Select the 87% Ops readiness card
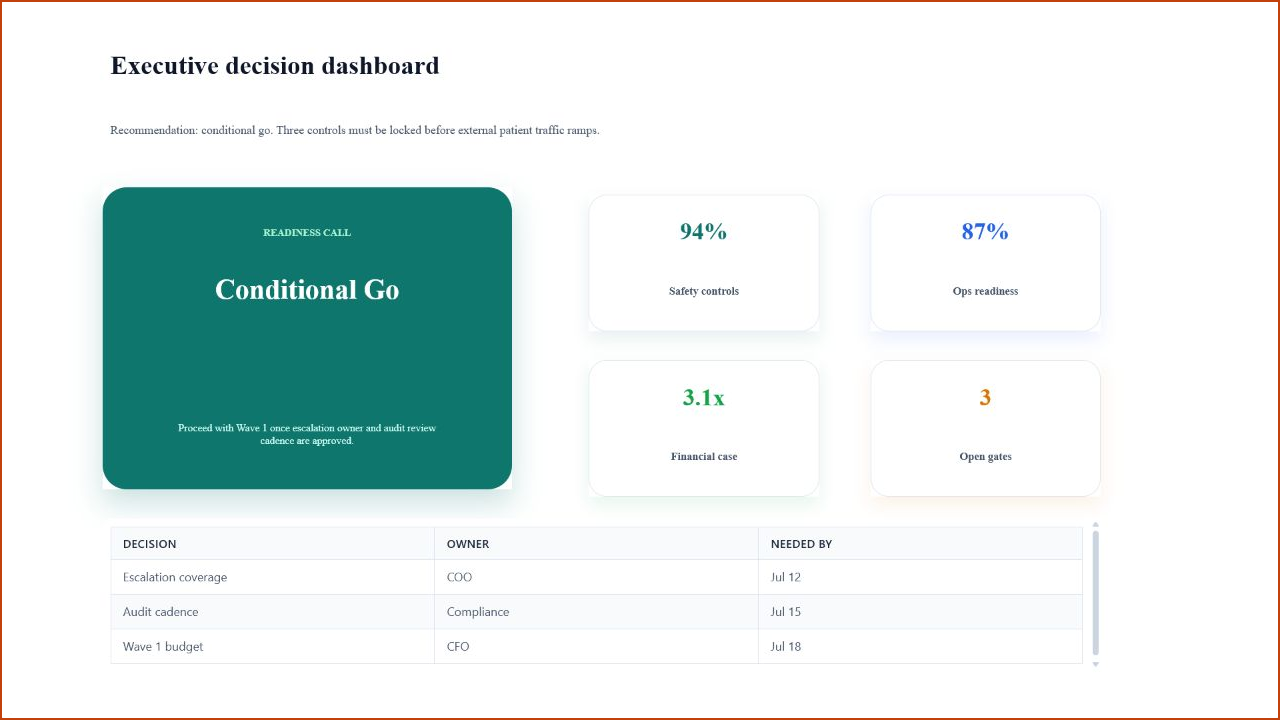 (985, 263)
